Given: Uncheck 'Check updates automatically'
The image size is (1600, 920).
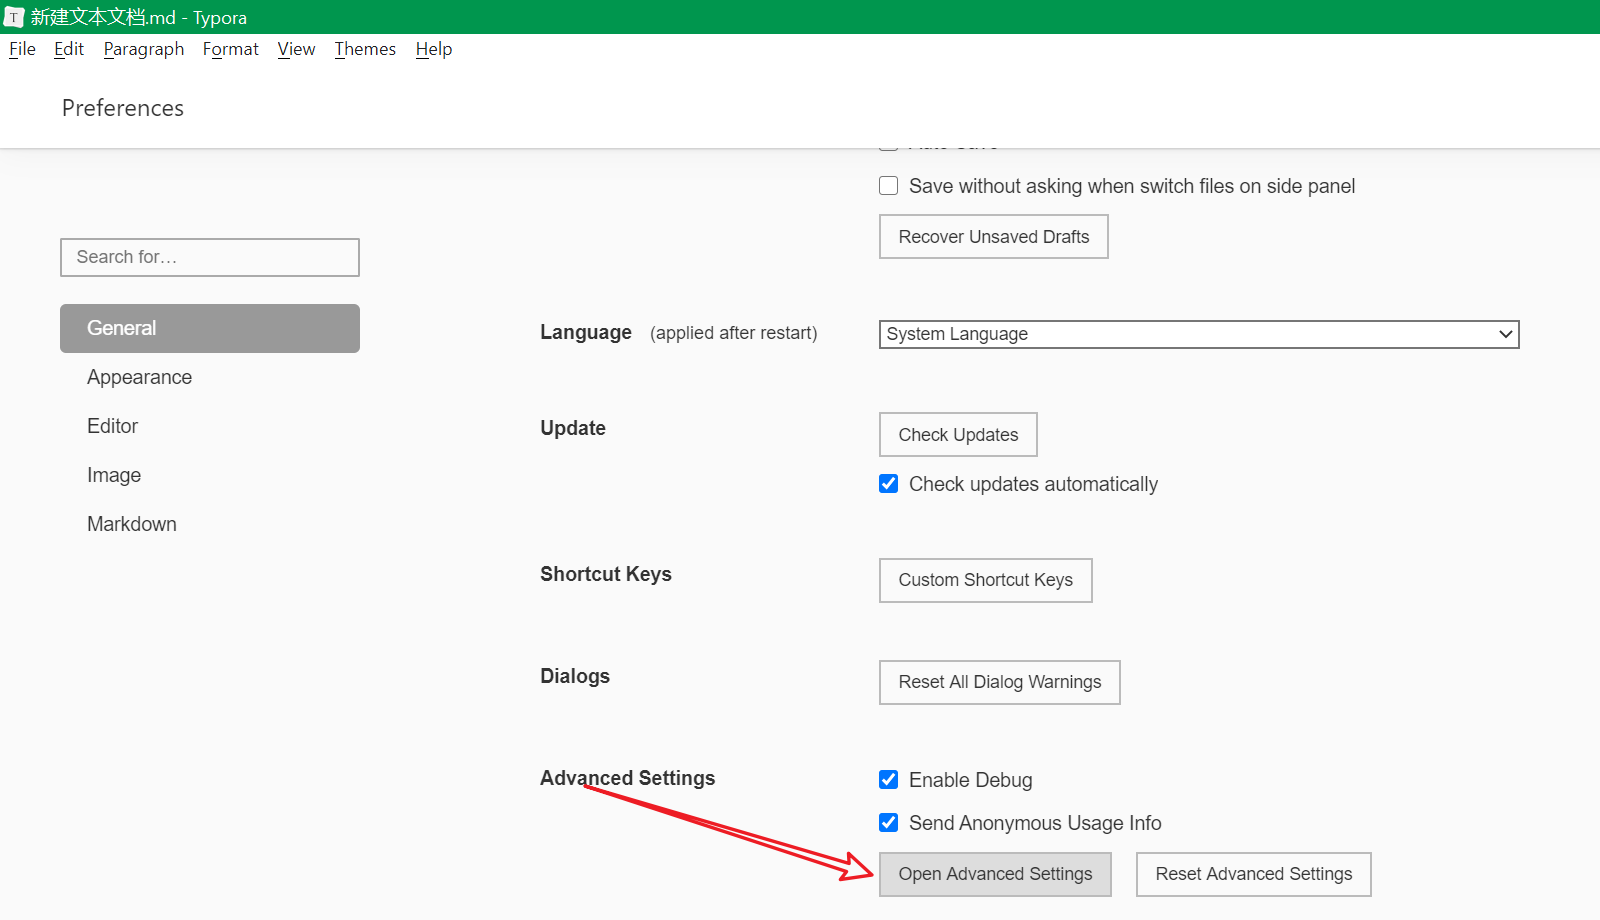Looking at the screenshot, I should pos(888,484).
